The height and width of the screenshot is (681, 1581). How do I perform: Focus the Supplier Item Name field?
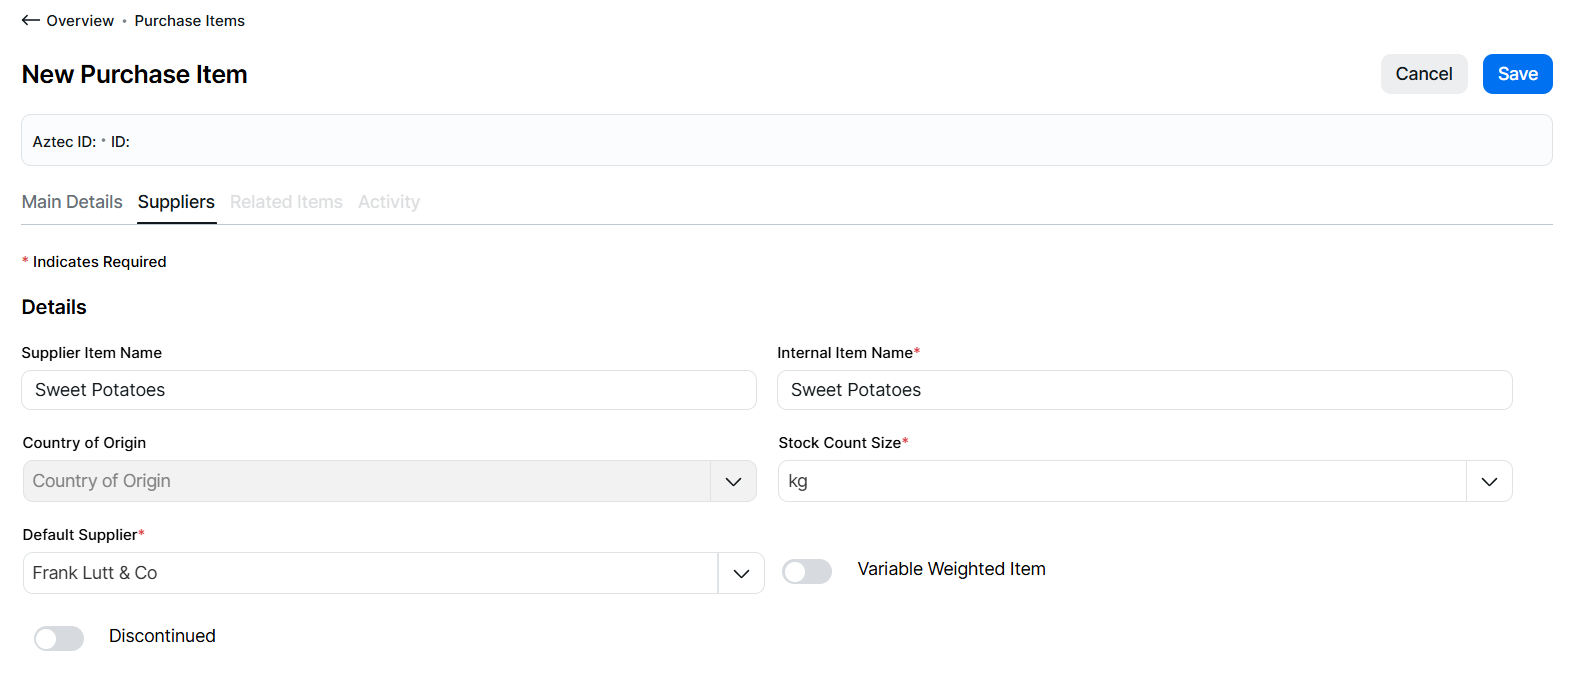[x=388, y=390]
